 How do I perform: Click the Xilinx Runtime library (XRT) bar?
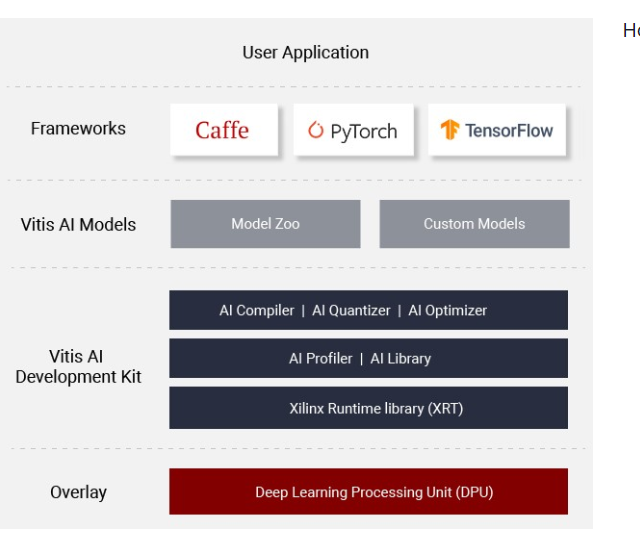[368, 408]
